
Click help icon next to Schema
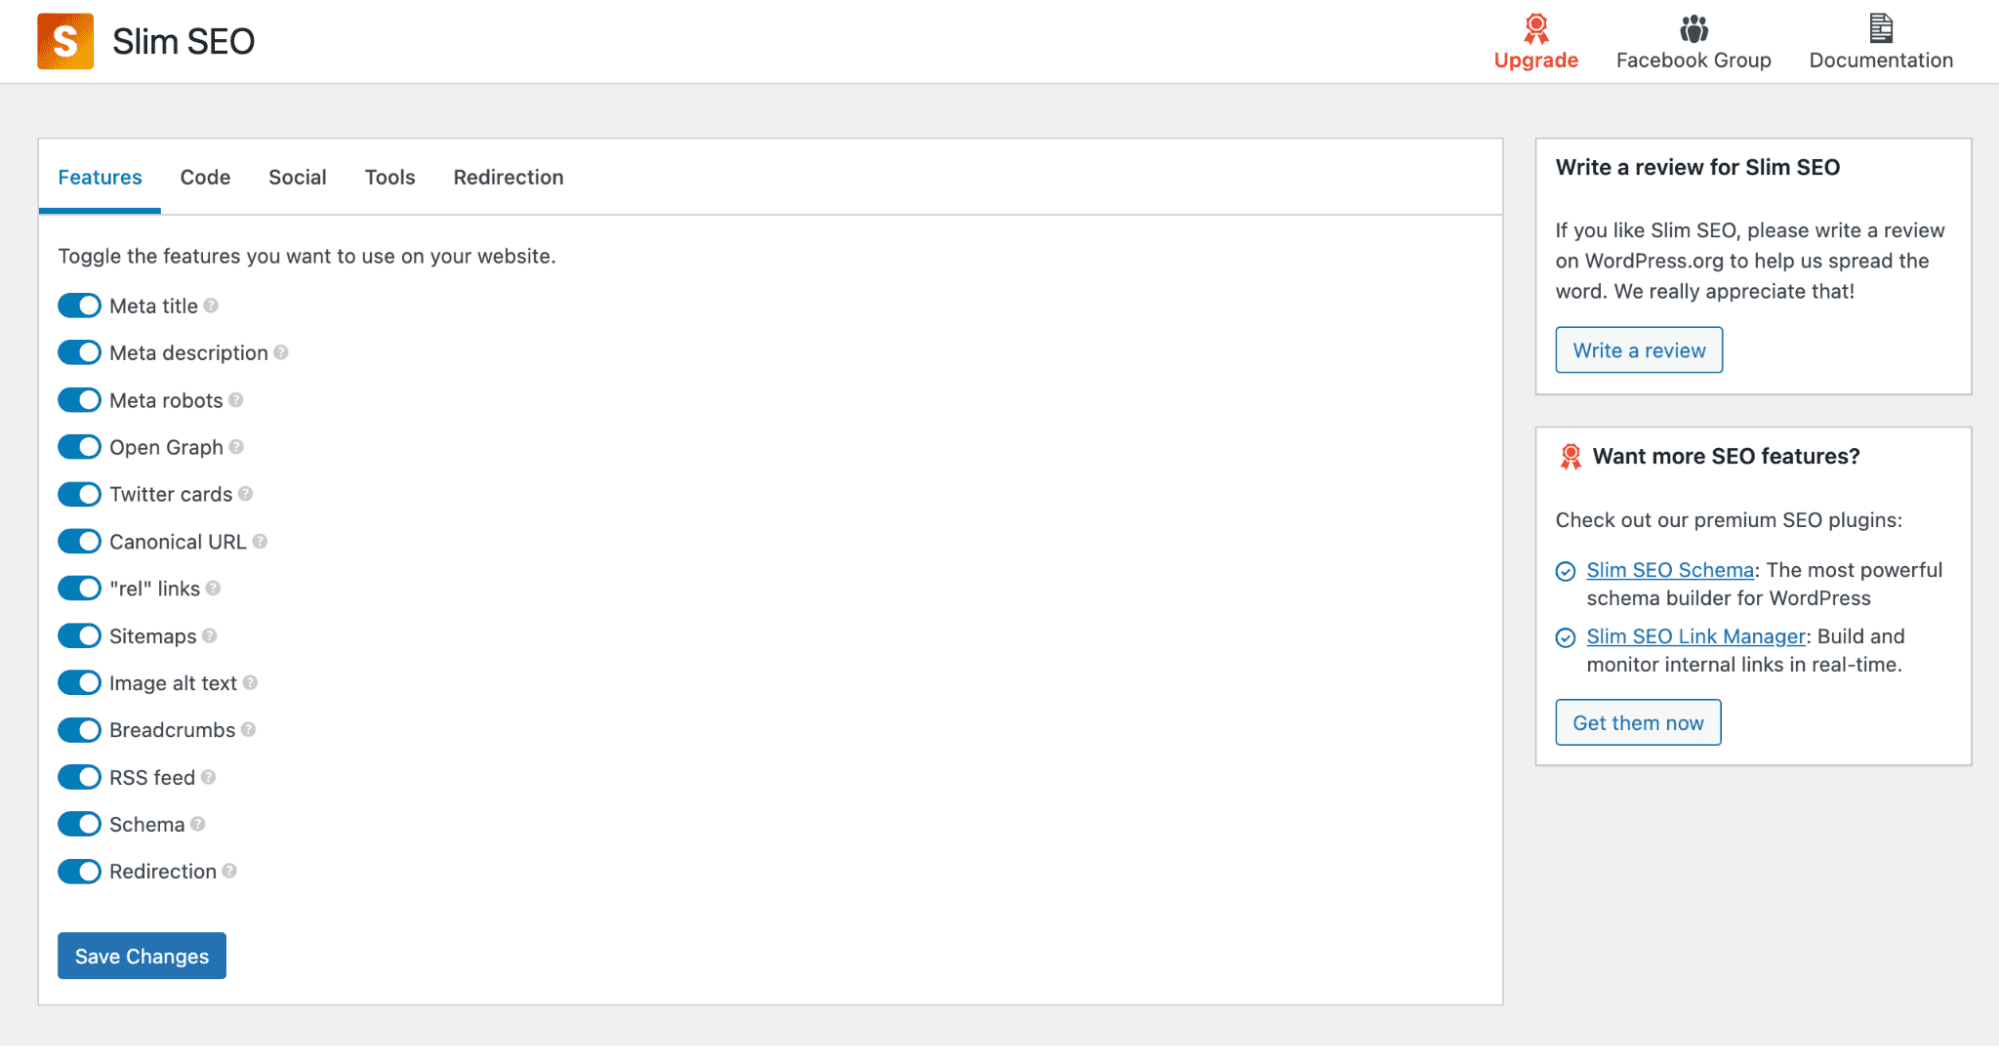pos(198,824)
